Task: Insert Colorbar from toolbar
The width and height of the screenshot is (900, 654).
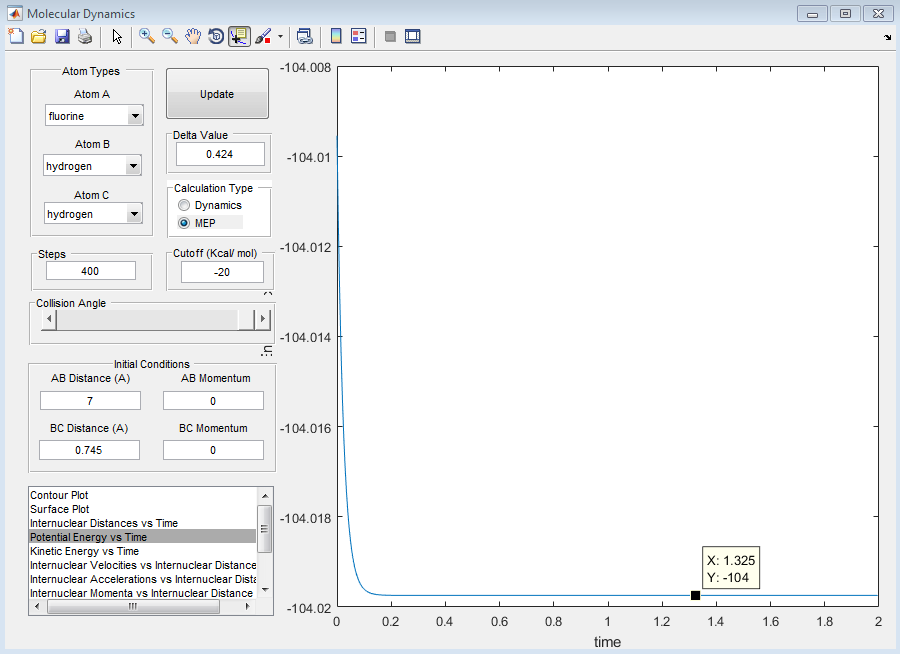Action: click(x=336, y=36)
